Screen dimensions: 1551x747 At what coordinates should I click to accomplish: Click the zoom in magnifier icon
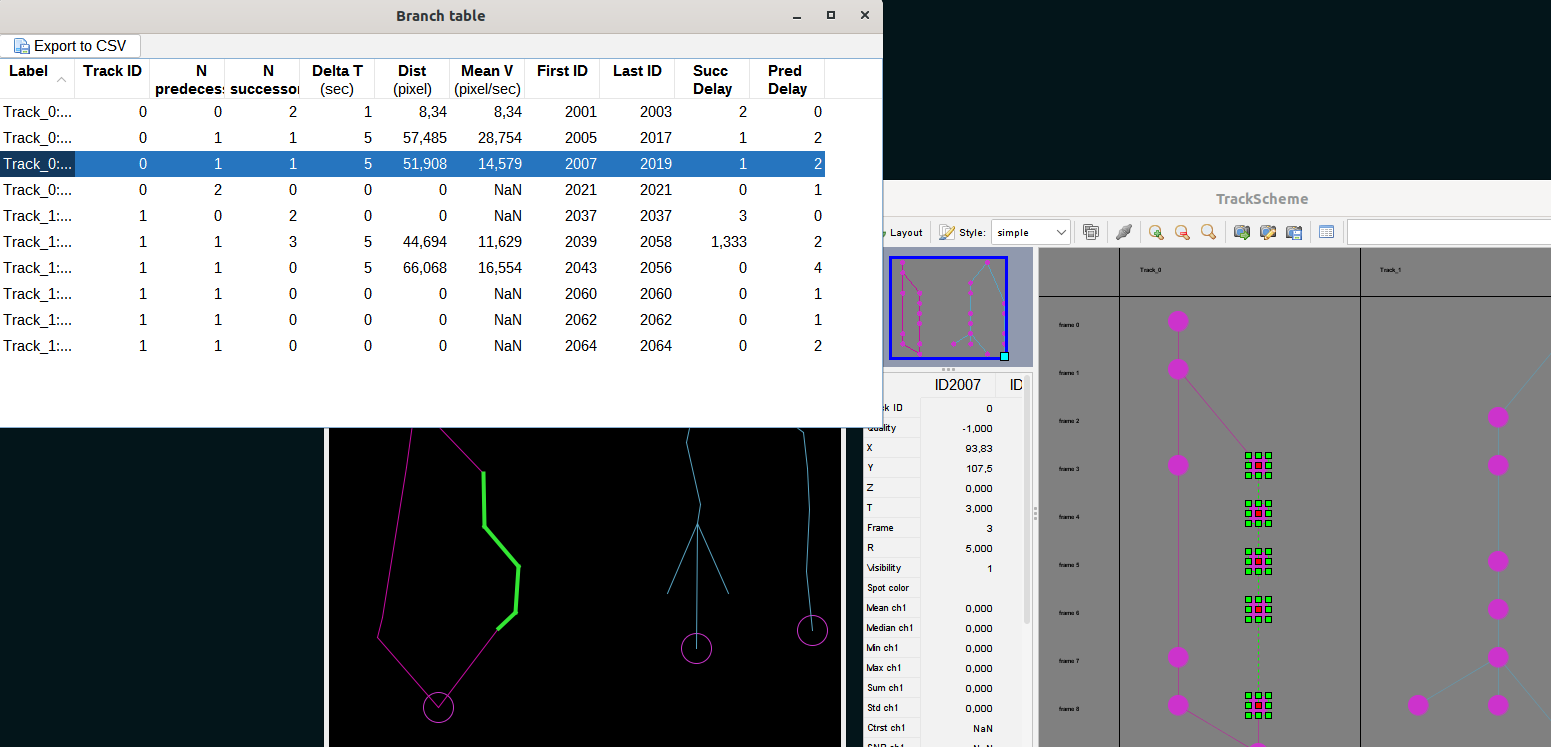1156,232
